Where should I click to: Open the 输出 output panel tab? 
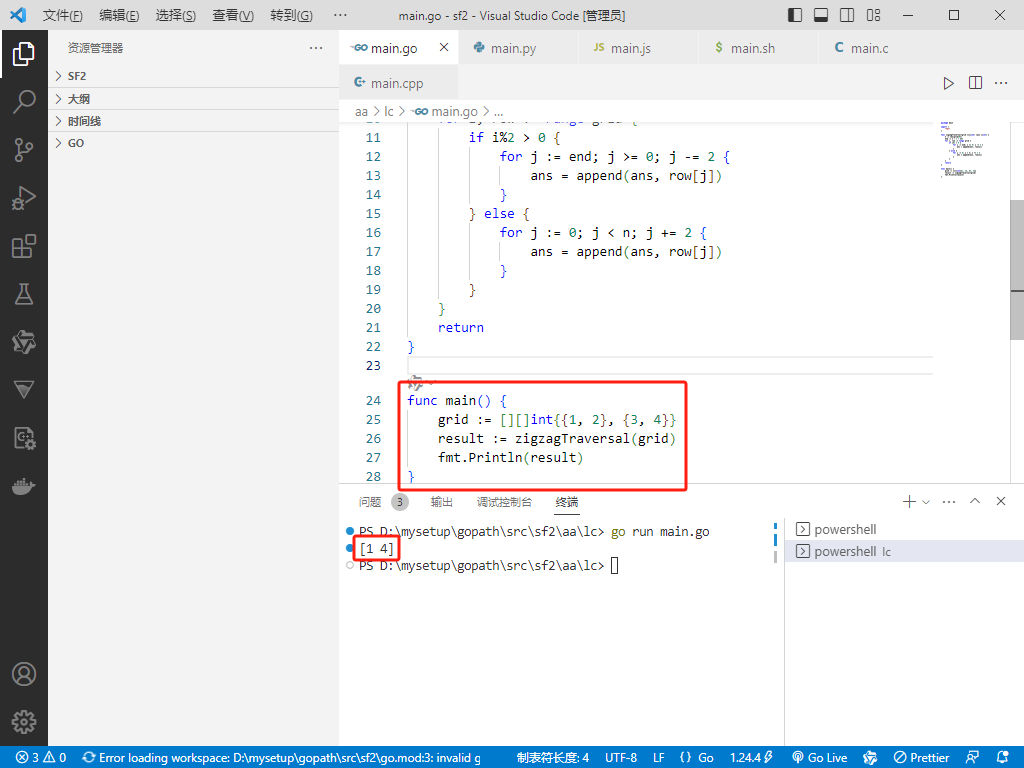tap(441, 502)
